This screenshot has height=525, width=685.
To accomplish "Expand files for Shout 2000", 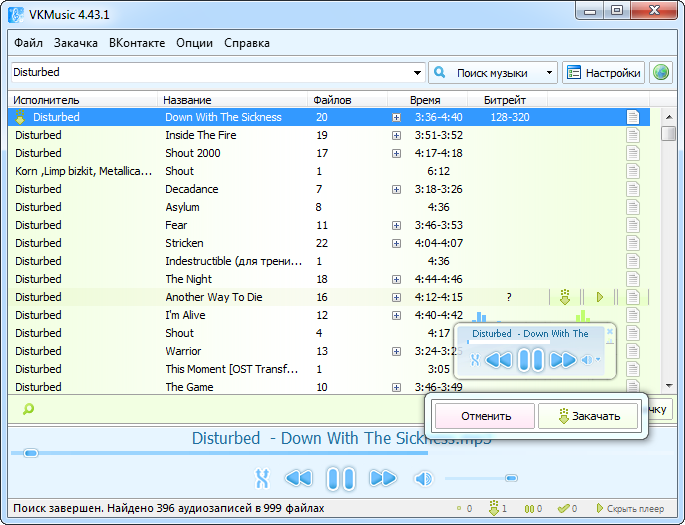I will coord(396,153).
